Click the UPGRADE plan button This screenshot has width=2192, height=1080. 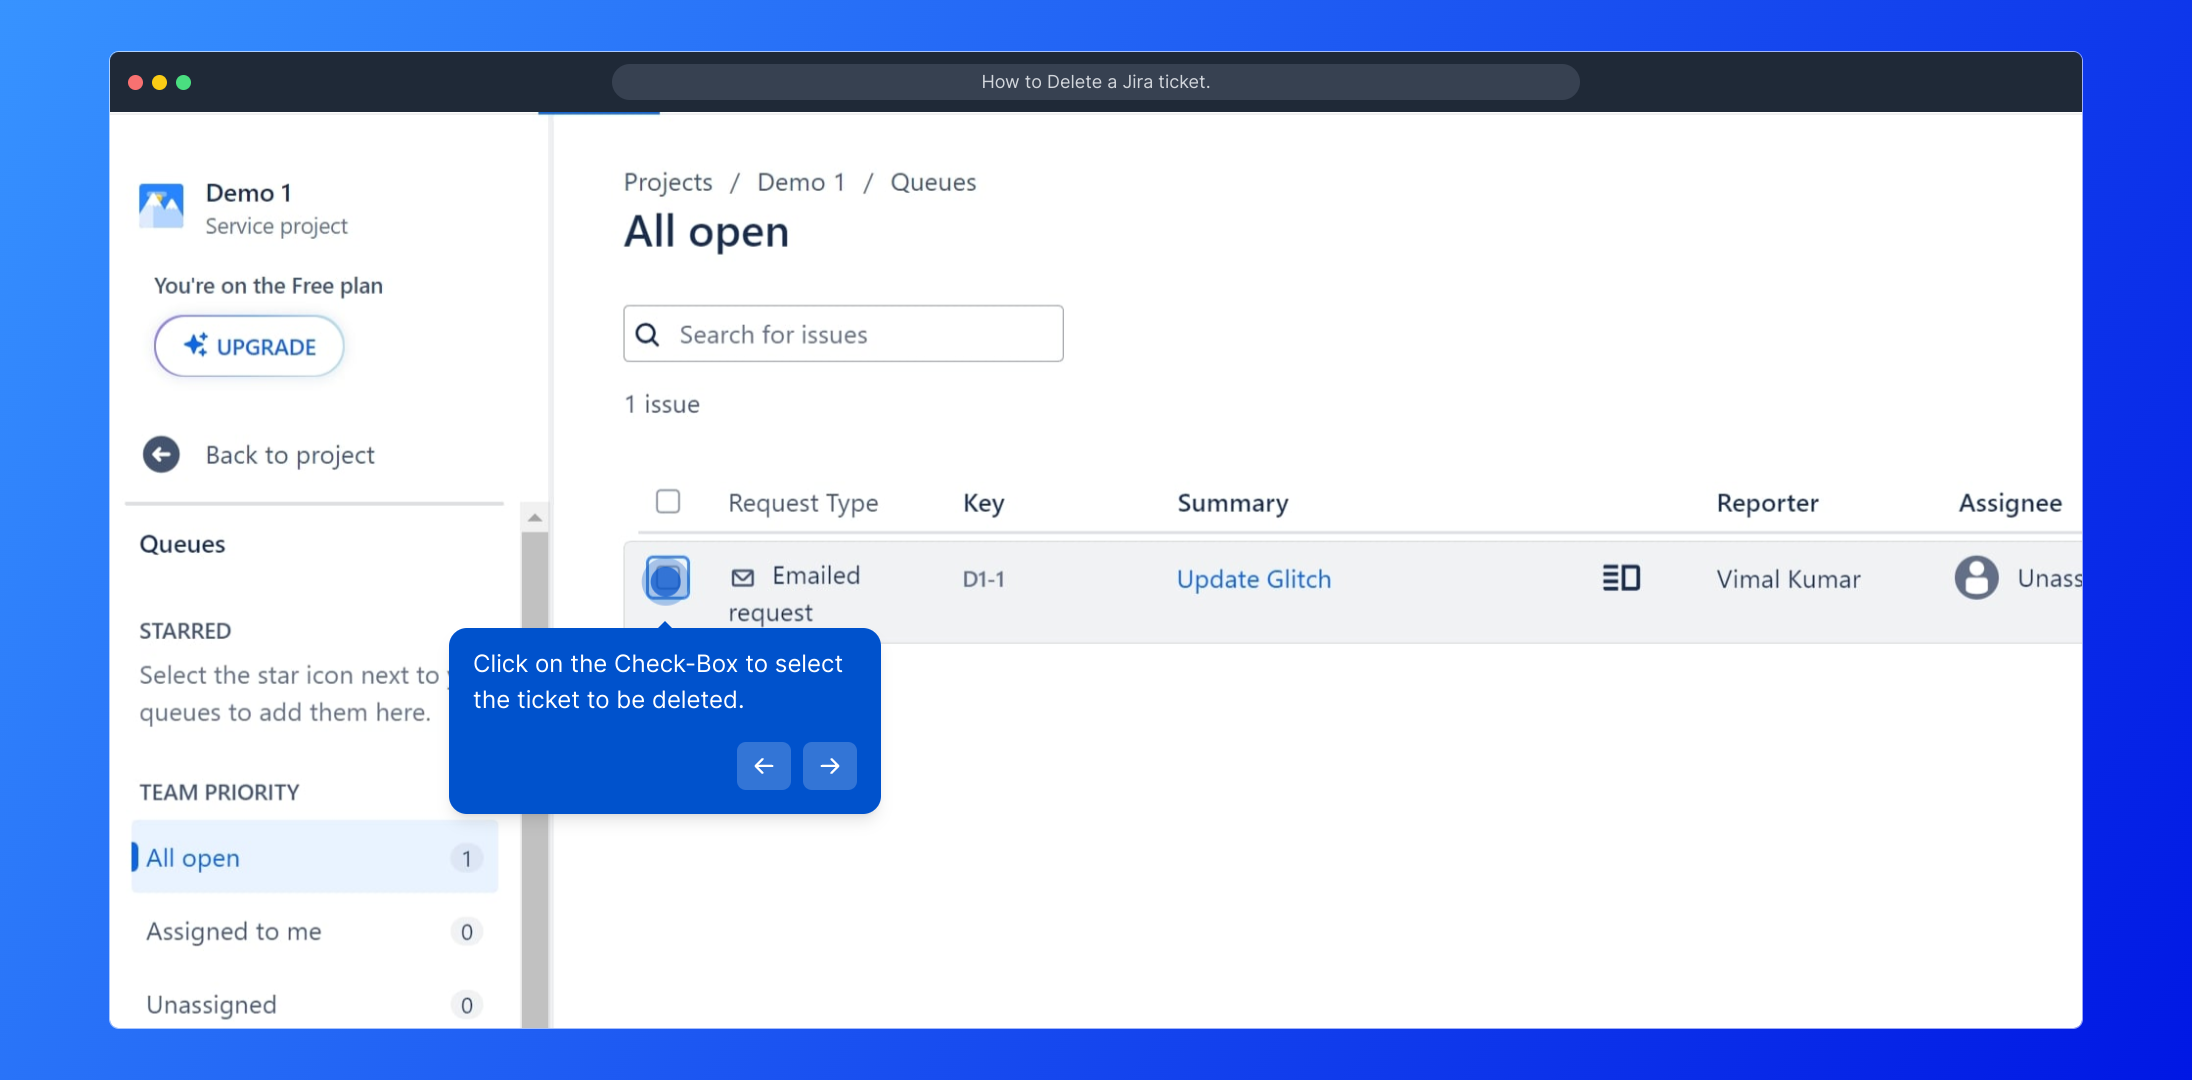point(249,347)
